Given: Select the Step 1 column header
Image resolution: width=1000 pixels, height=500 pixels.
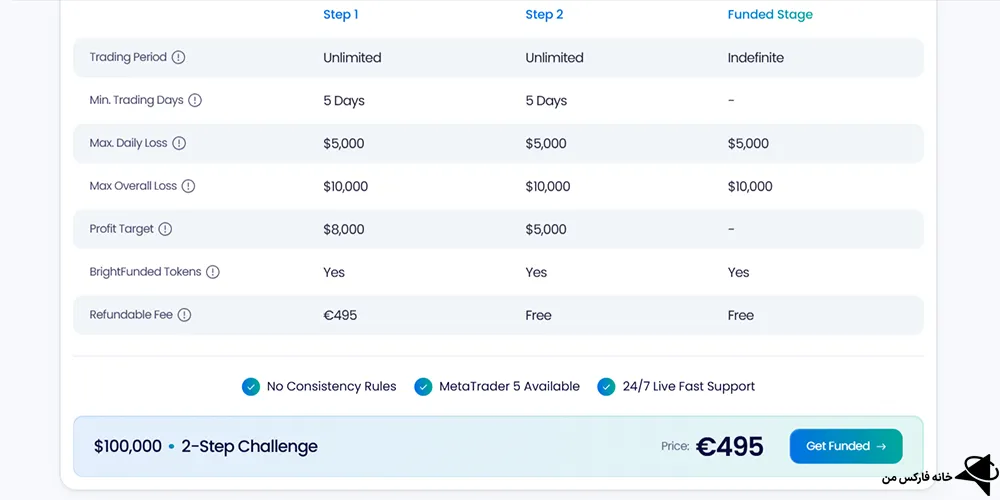Looking at the screenshot, I should [341, 15].
